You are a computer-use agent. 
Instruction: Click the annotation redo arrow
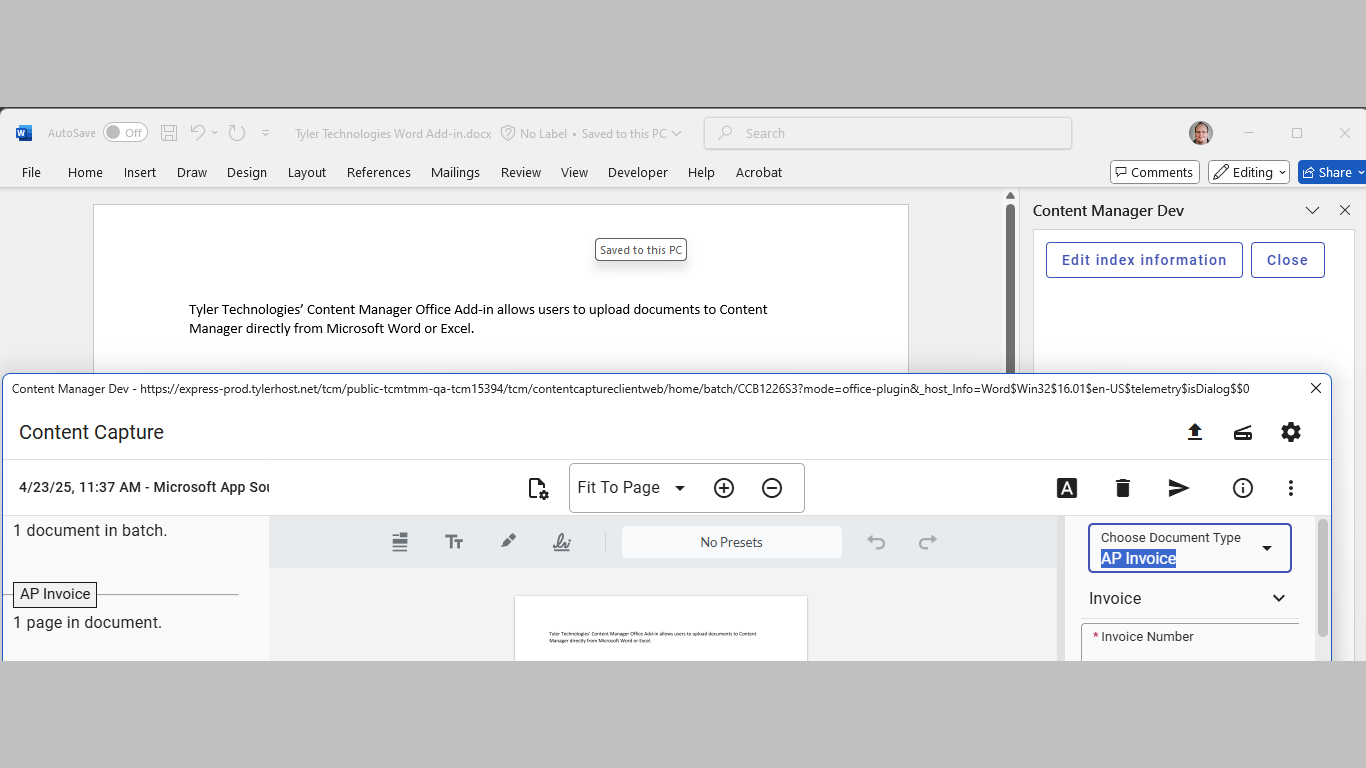pyautogui.click(x=928, y=542)
